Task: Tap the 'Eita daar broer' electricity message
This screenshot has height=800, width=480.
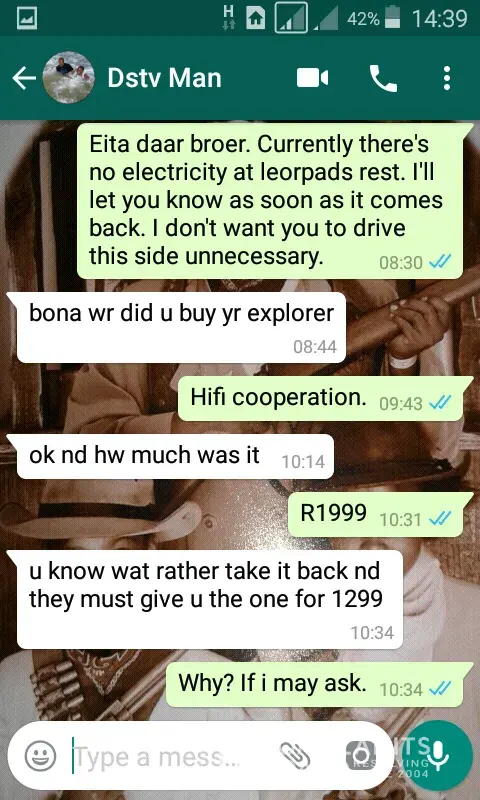Action: [270, 201]
